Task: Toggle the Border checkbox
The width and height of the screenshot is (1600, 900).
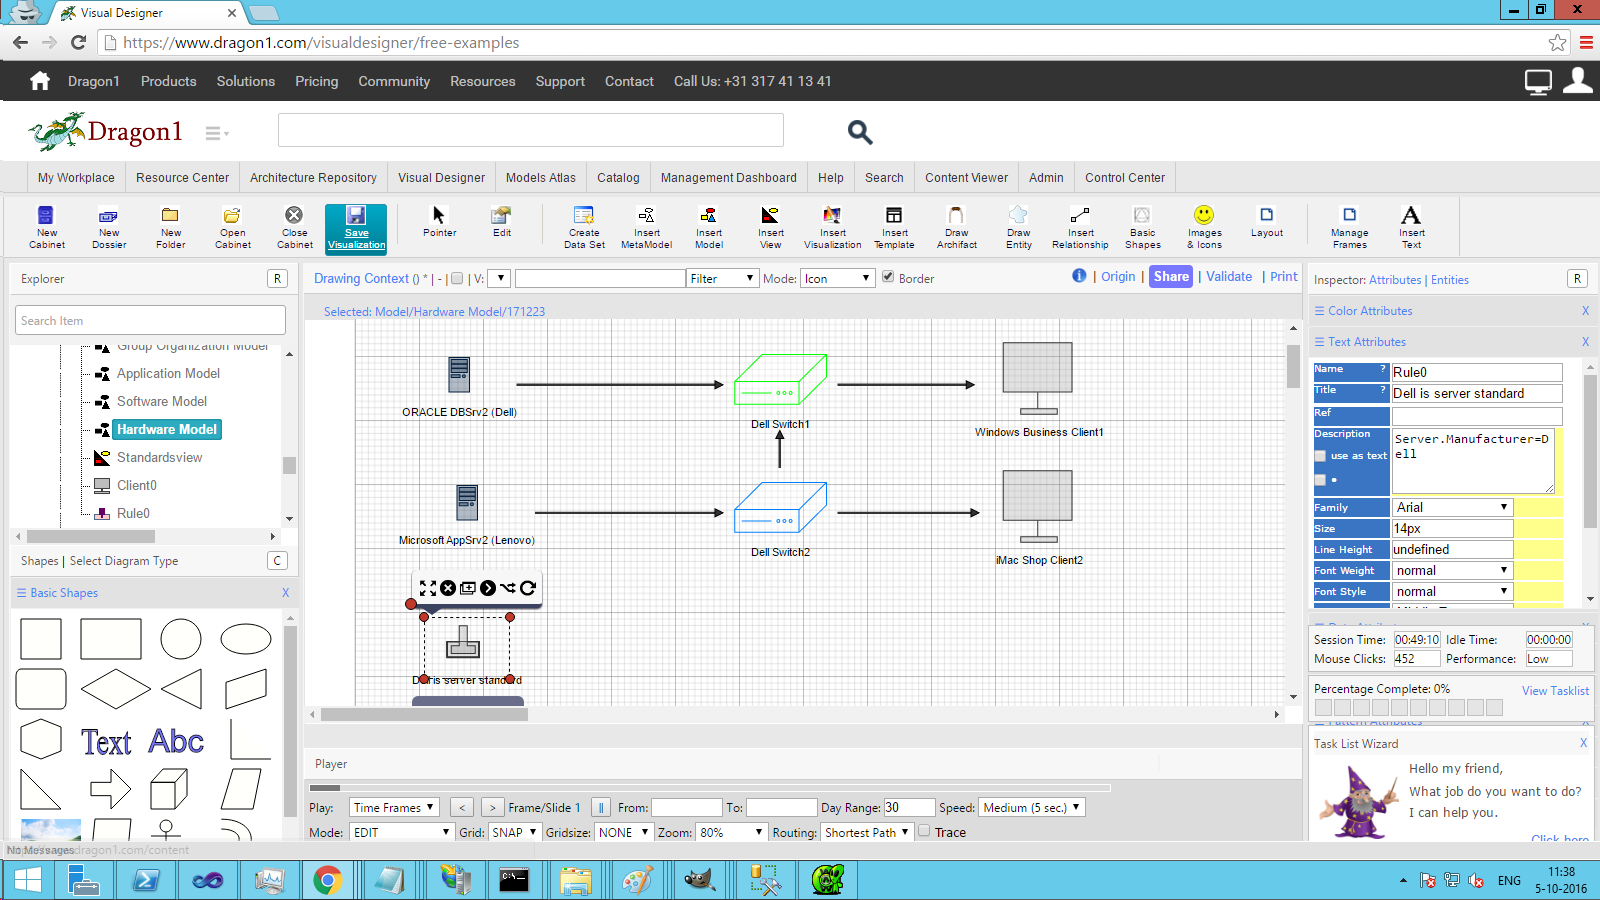Action: [888, 277]
